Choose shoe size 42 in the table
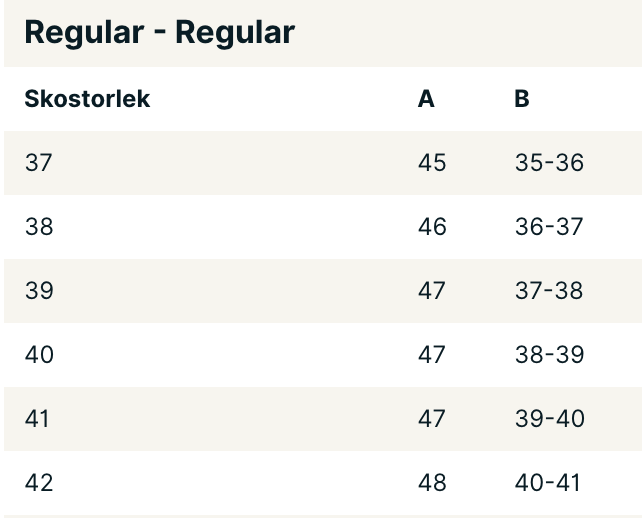This screenshot has height=518, width=642. coord(39,483)
